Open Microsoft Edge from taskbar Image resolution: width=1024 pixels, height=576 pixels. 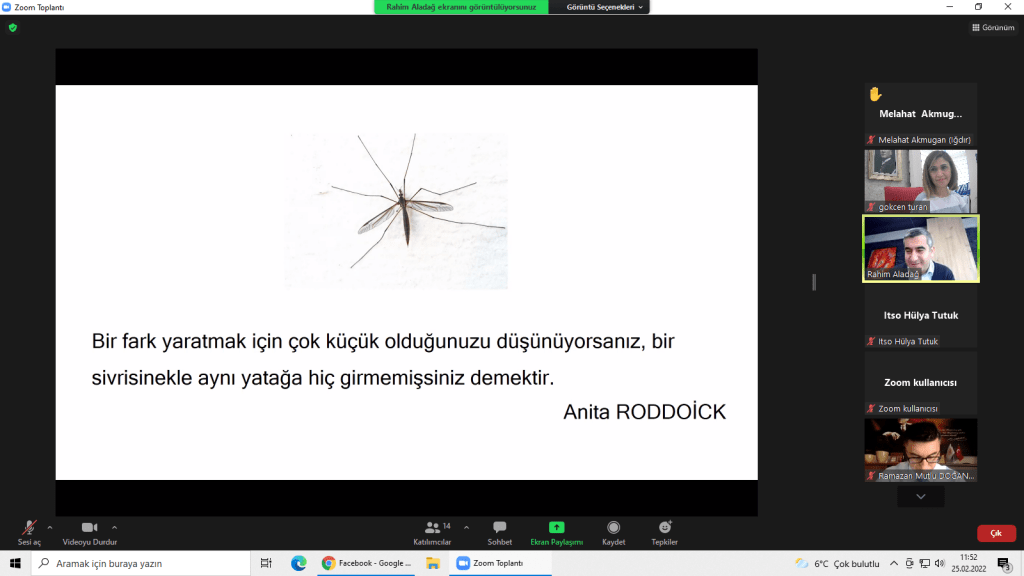tap(298, 563)
